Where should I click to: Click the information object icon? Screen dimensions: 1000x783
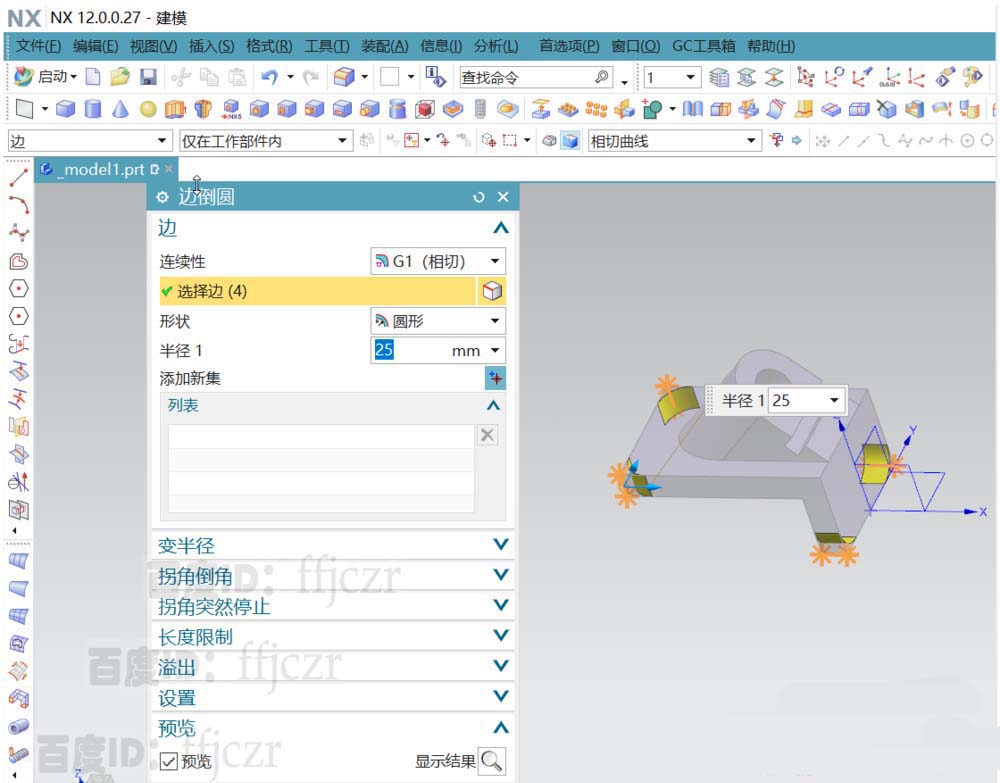point(436,77)
